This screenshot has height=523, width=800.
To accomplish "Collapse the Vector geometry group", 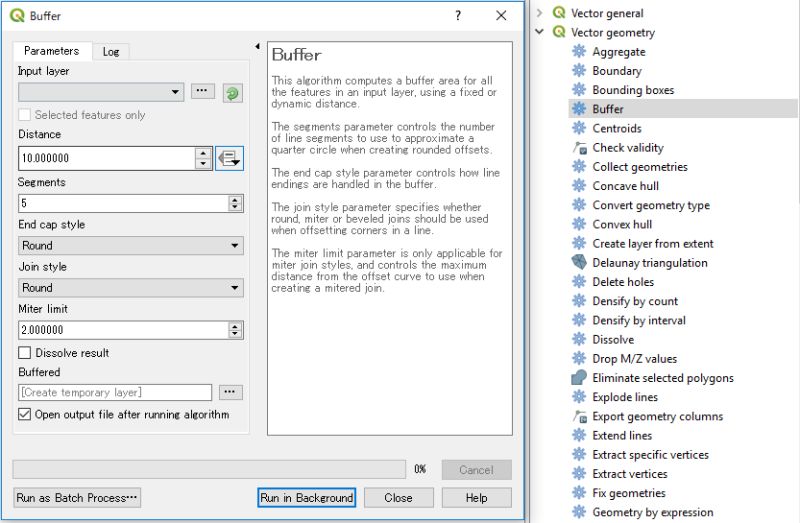I will click(539, 32).
